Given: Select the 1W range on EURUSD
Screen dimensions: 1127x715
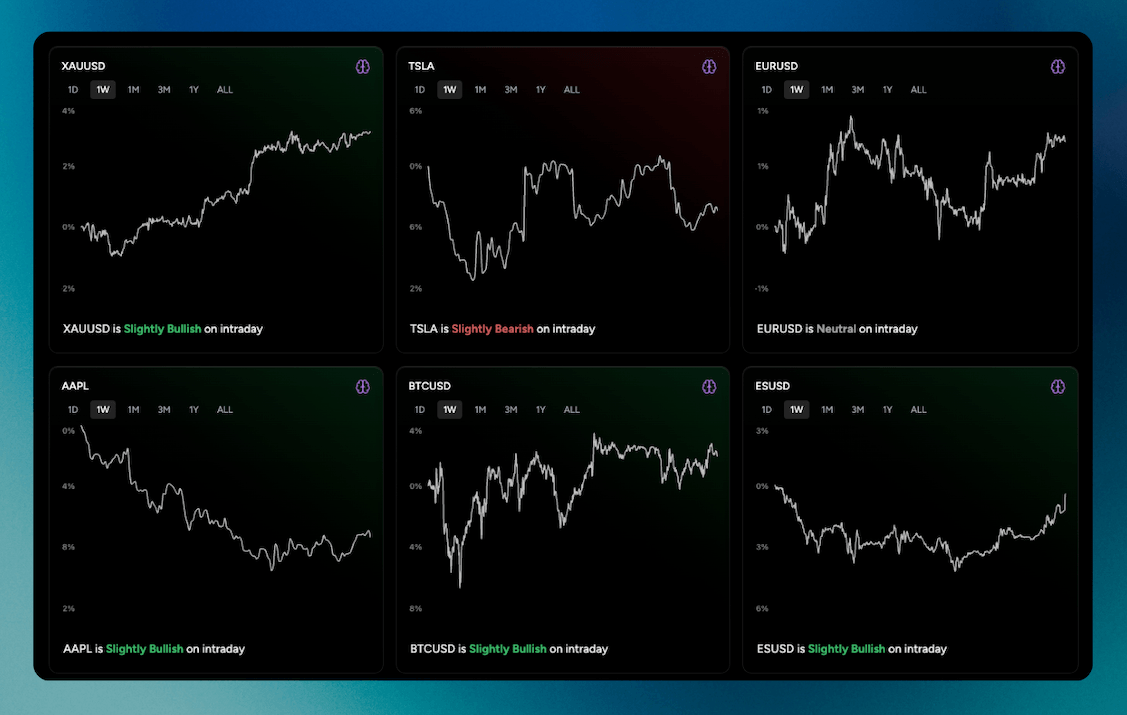Looking at the screenshot, I should coord(796,90).
